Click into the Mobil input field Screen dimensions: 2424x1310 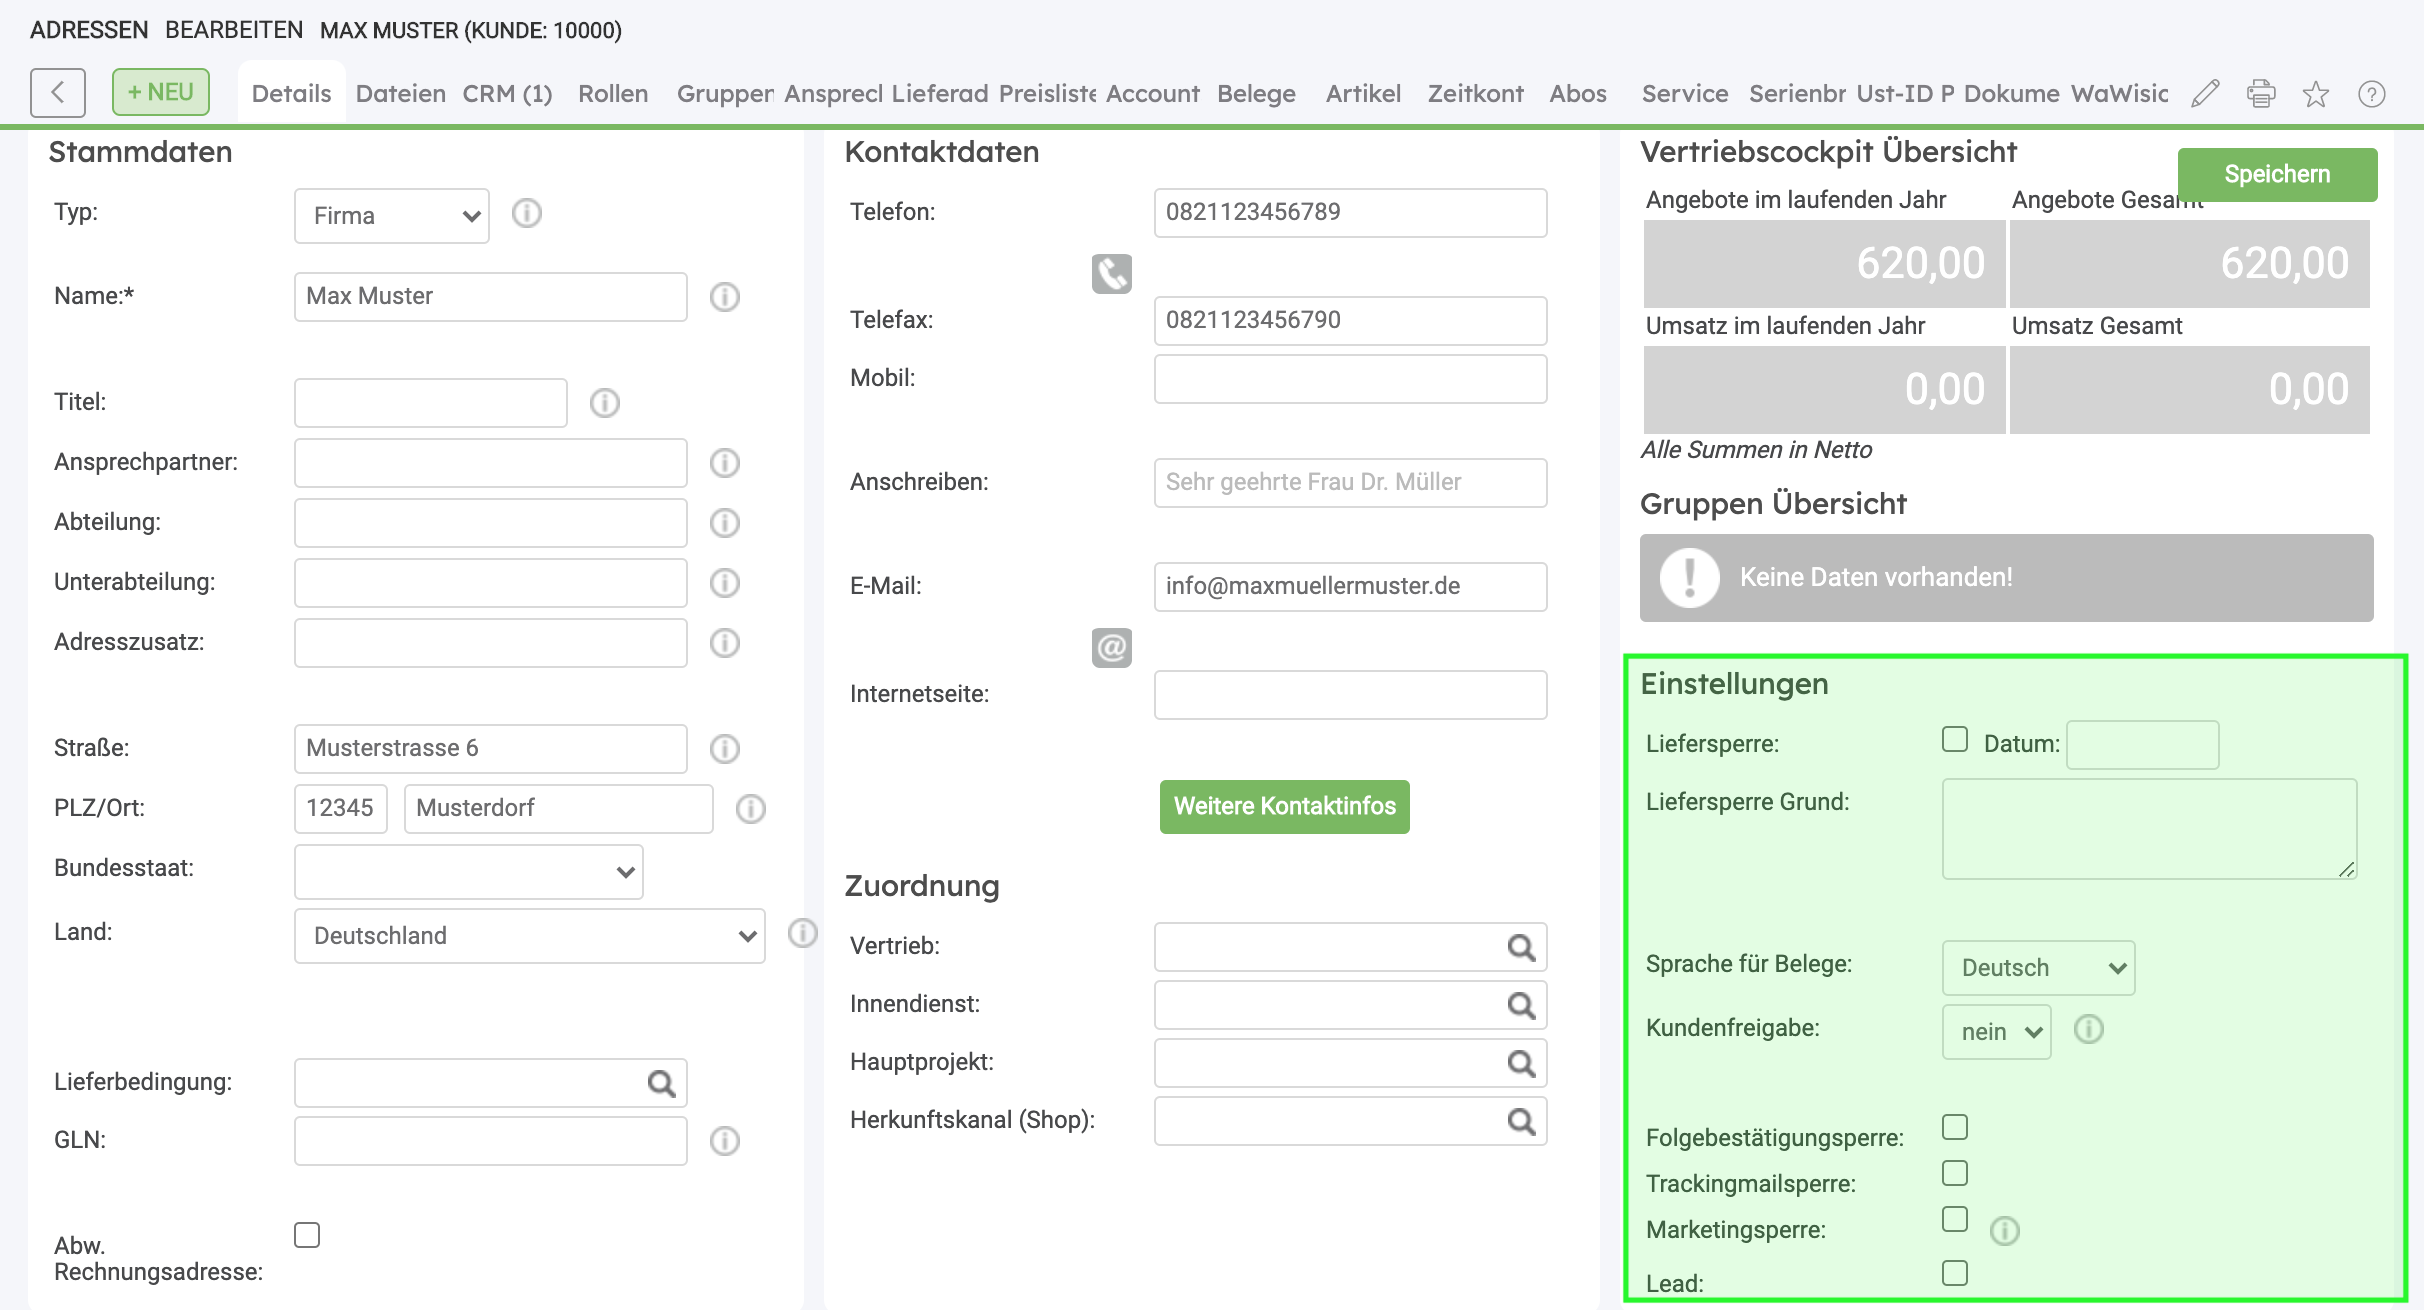click(x=1350, y=379)
